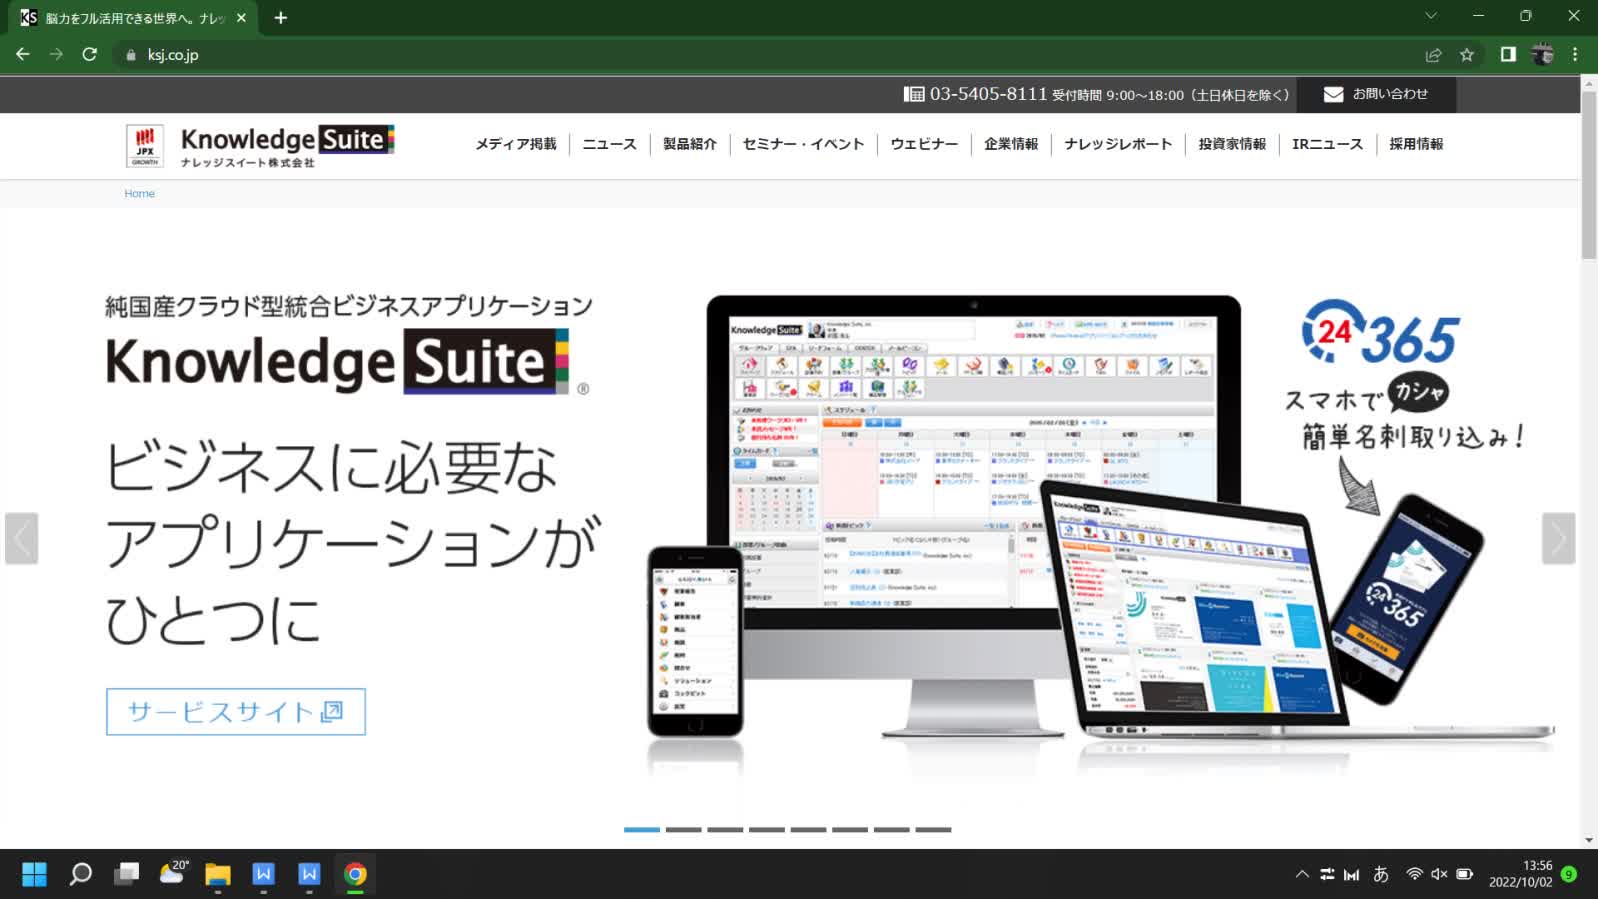
Task: View site info via padlock icon
Action: click(131, 55)
